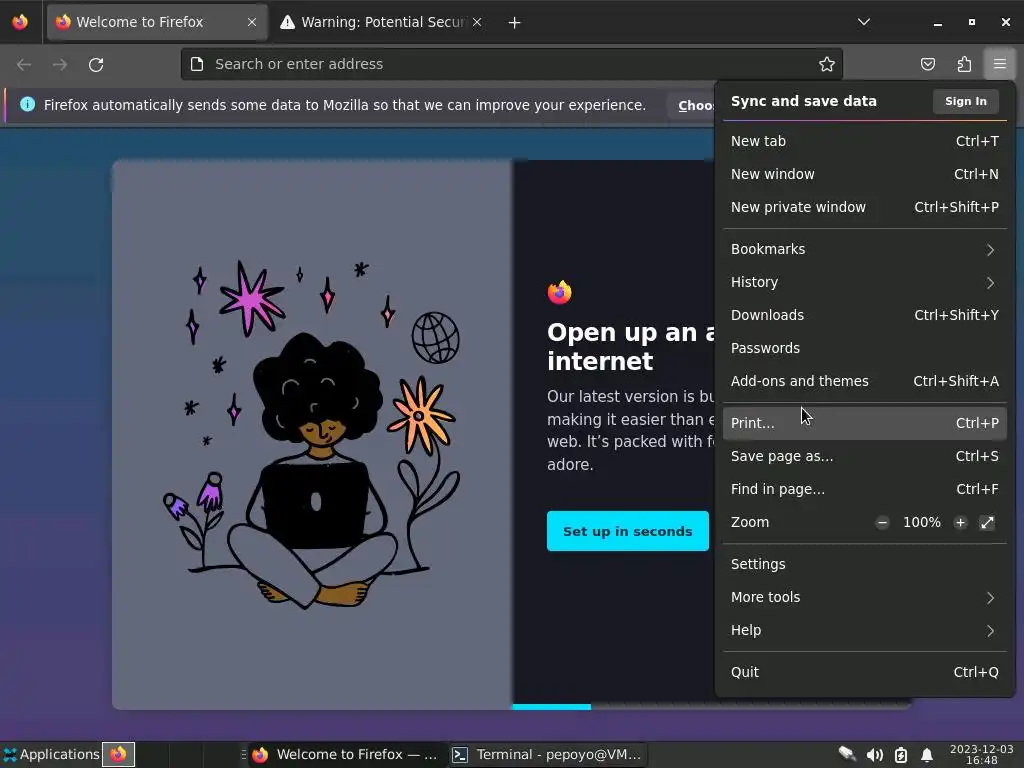Image resolution: width=1024 pixels, height=768 pixels.
Task: Click the info icon in notification bar
Action: (x=27, y=104)
